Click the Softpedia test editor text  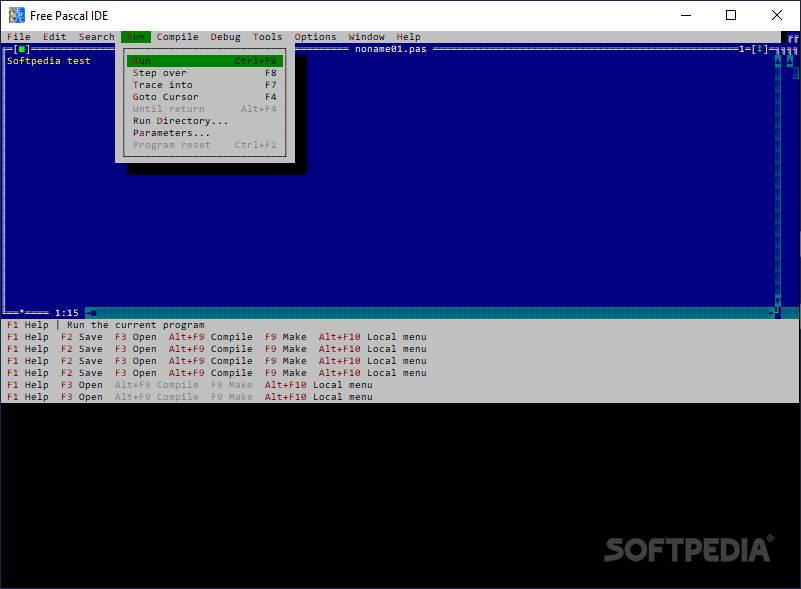(49, 61)
